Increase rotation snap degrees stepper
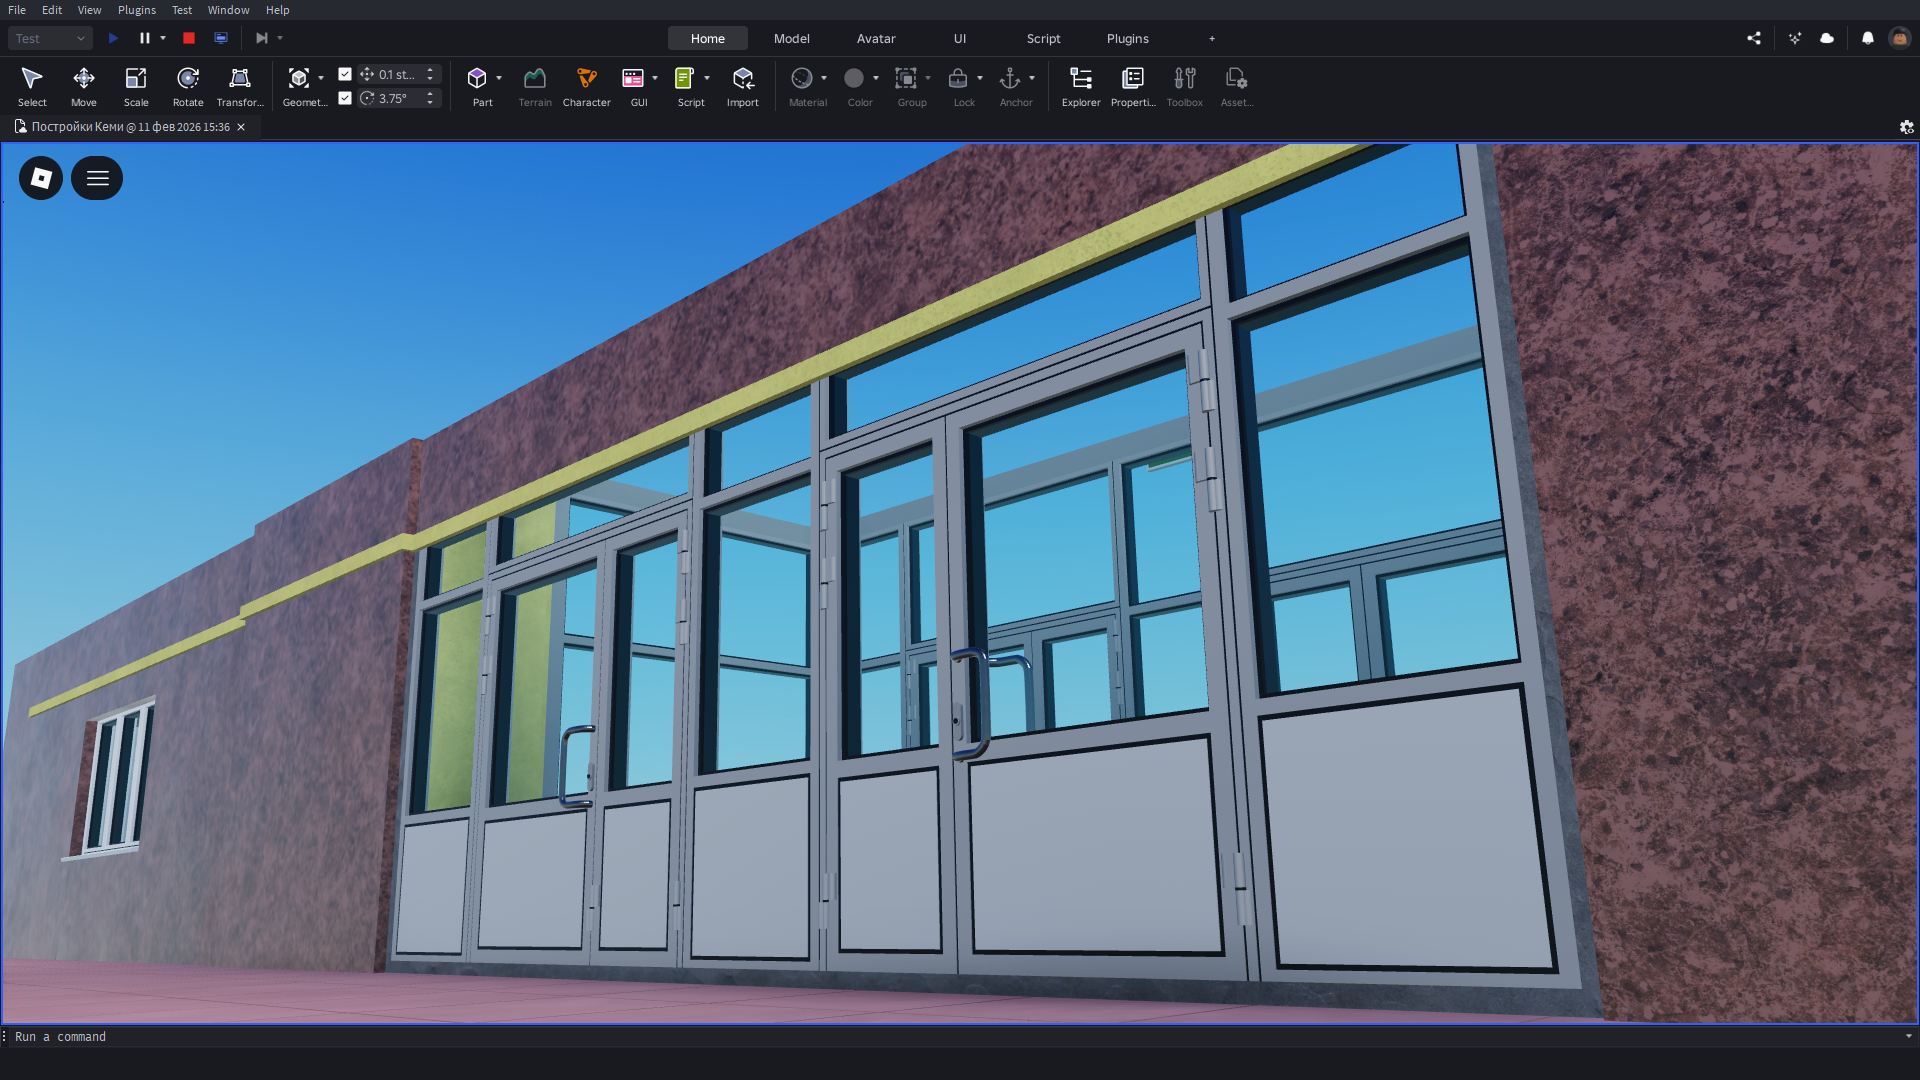 430,94
